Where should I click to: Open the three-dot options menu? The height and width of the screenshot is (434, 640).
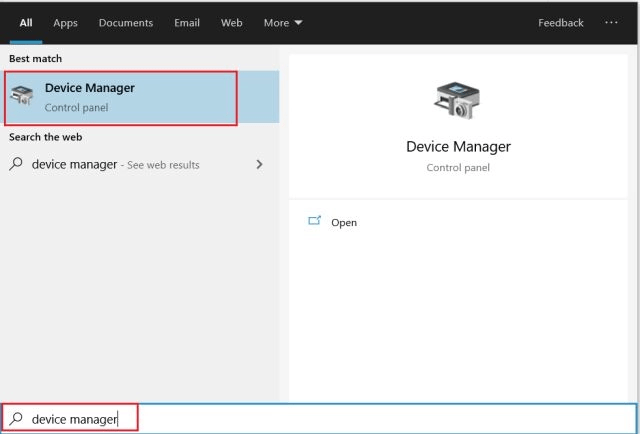pyautogui.click(x=611, y=22)
